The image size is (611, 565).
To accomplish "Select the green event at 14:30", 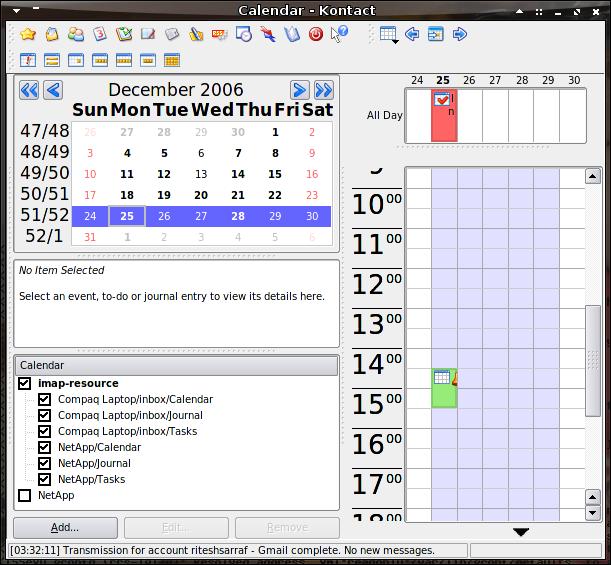I will [444, 388].
